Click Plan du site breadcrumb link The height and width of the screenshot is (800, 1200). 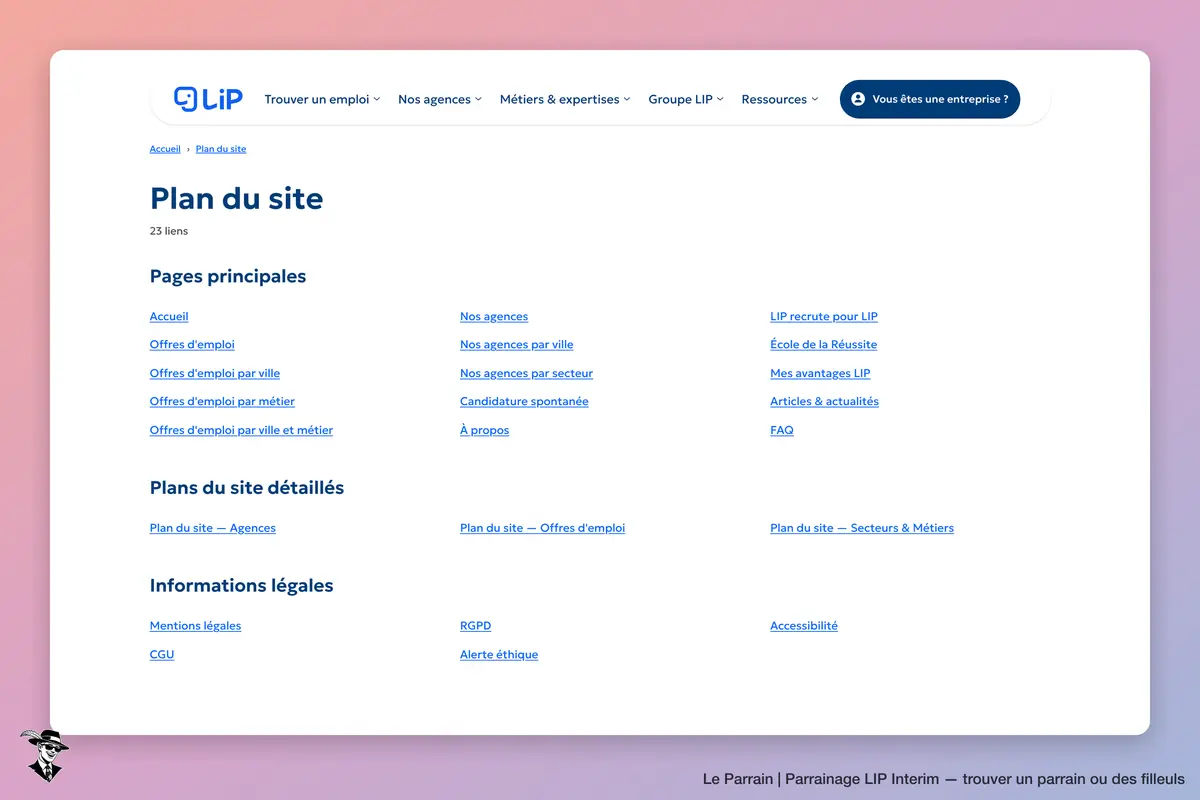(x=221, y=149)
